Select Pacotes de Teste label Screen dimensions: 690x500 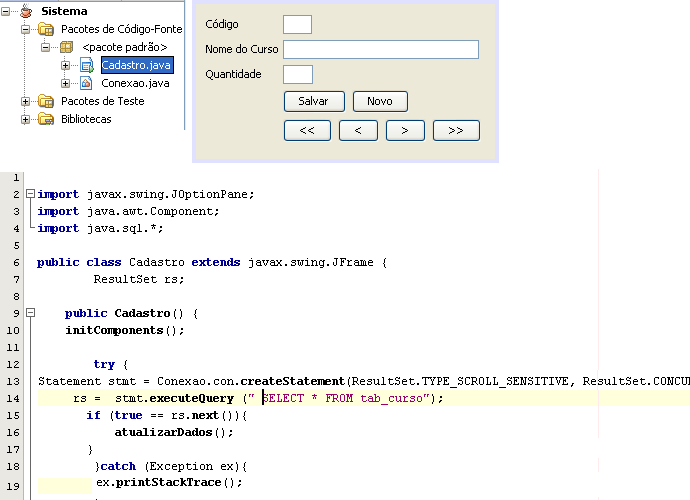tap(103, 101)
